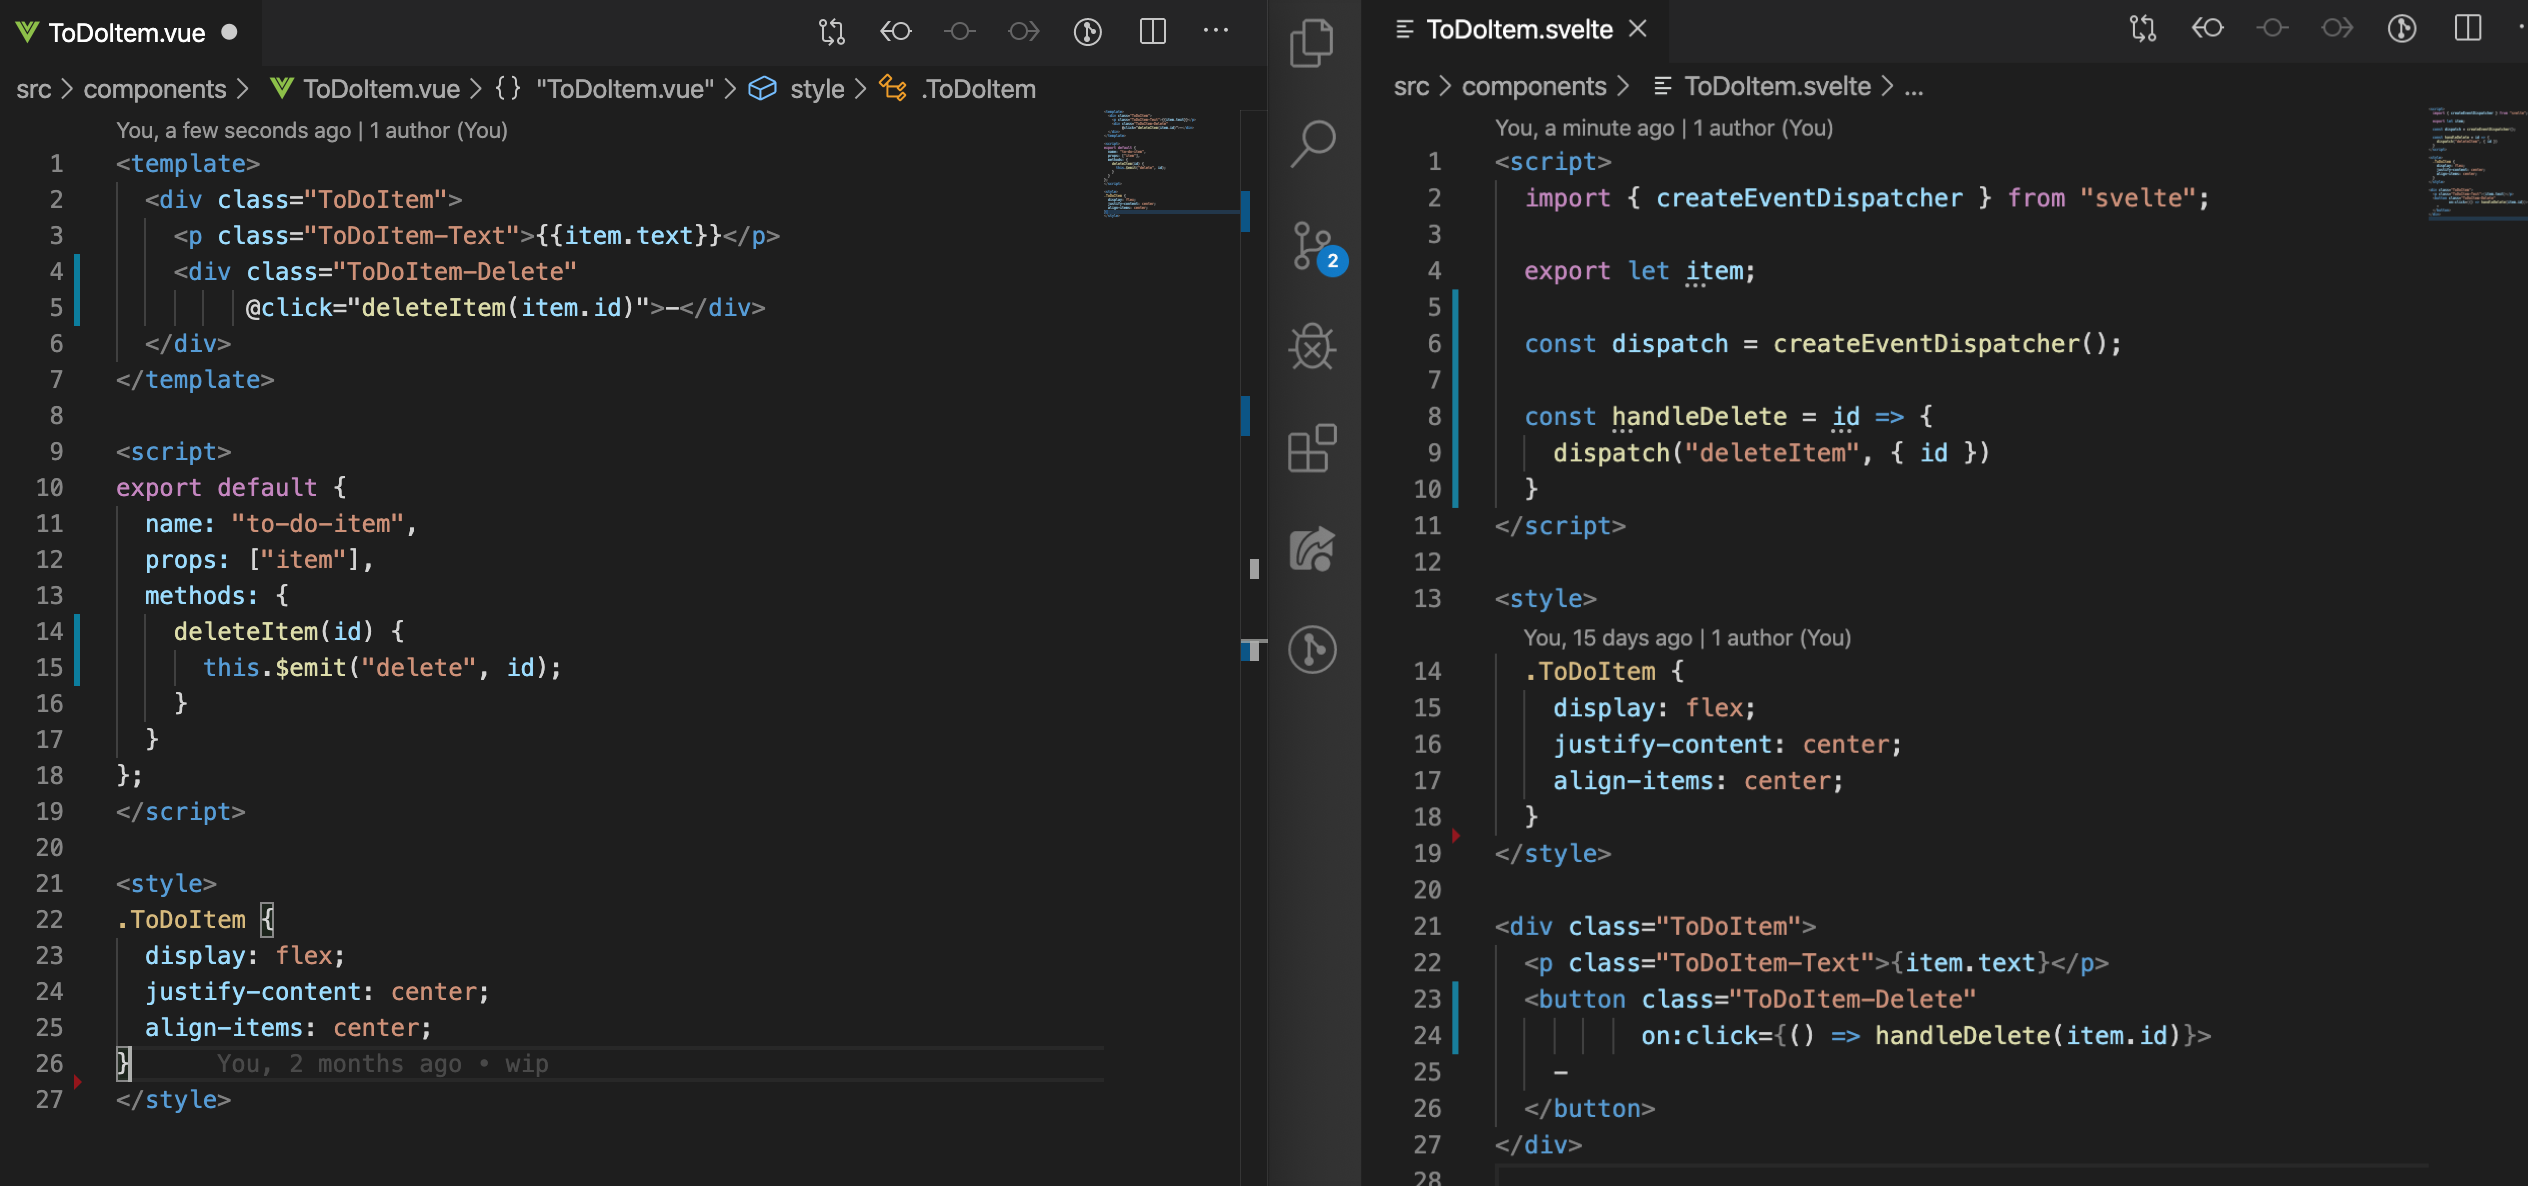Screen dimensions: 2528x1186
Task: Open Explorer in the activity bar
Action: pos(1312,44)
